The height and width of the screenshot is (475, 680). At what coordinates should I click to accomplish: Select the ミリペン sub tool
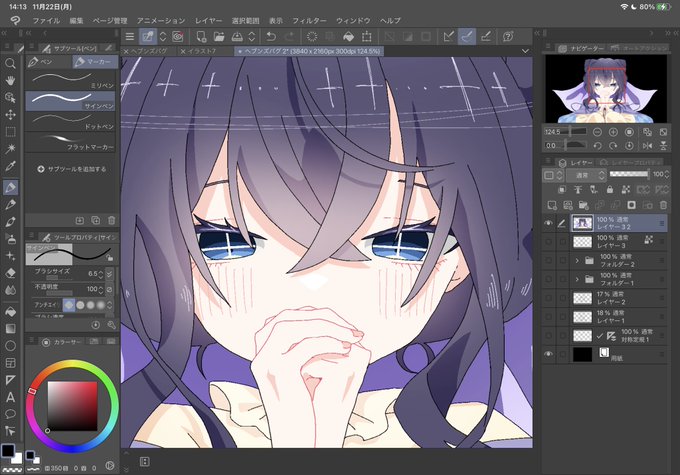click(71, 81)
